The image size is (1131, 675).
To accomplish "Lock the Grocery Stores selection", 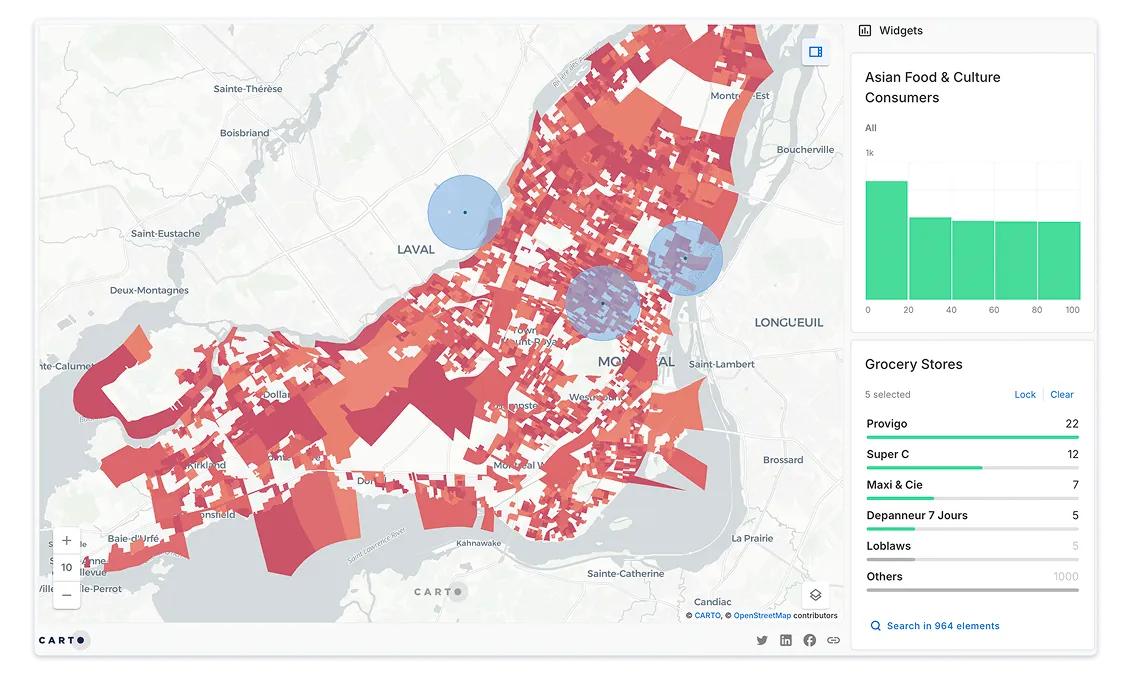I will pyautogui.click(x=1025, y=395).
